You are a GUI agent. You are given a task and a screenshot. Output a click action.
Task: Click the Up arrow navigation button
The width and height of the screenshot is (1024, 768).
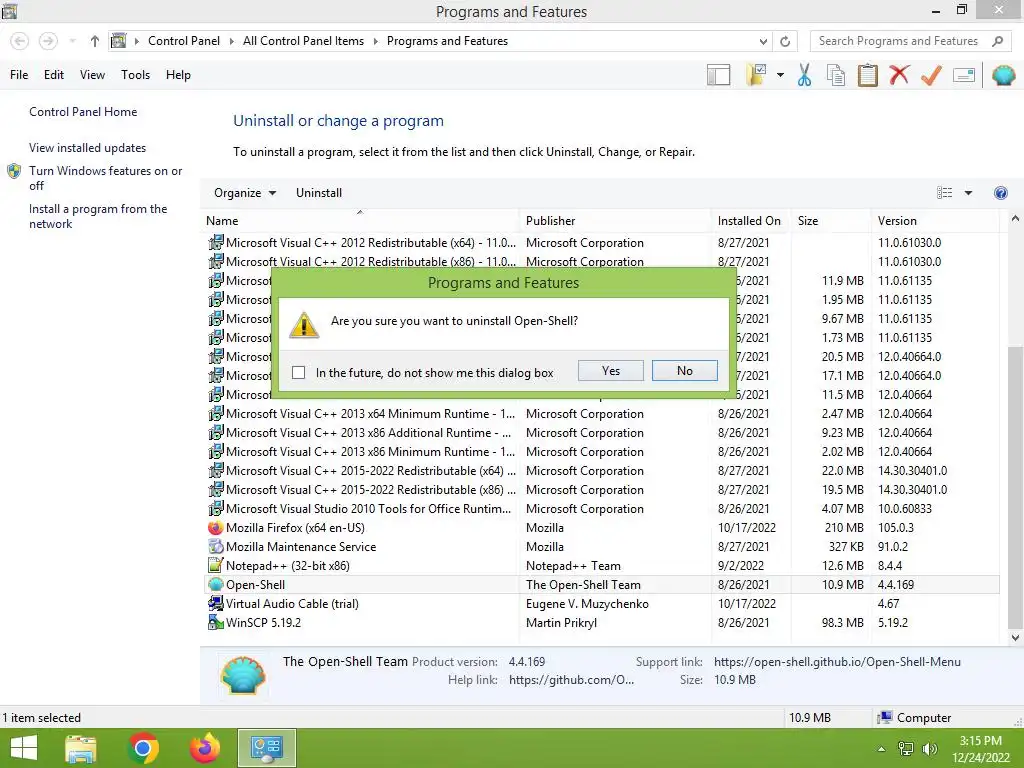pos(95,41)
